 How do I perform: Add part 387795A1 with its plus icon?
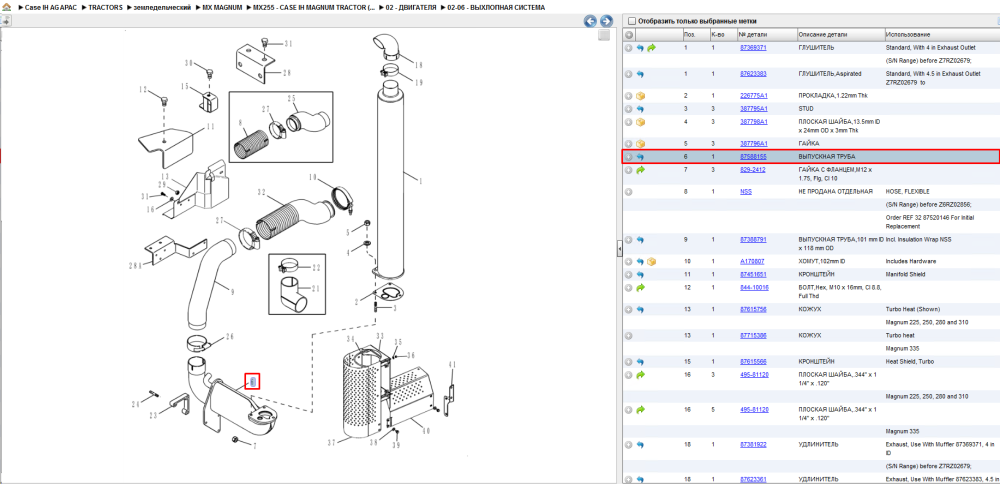tap(629, 109)
